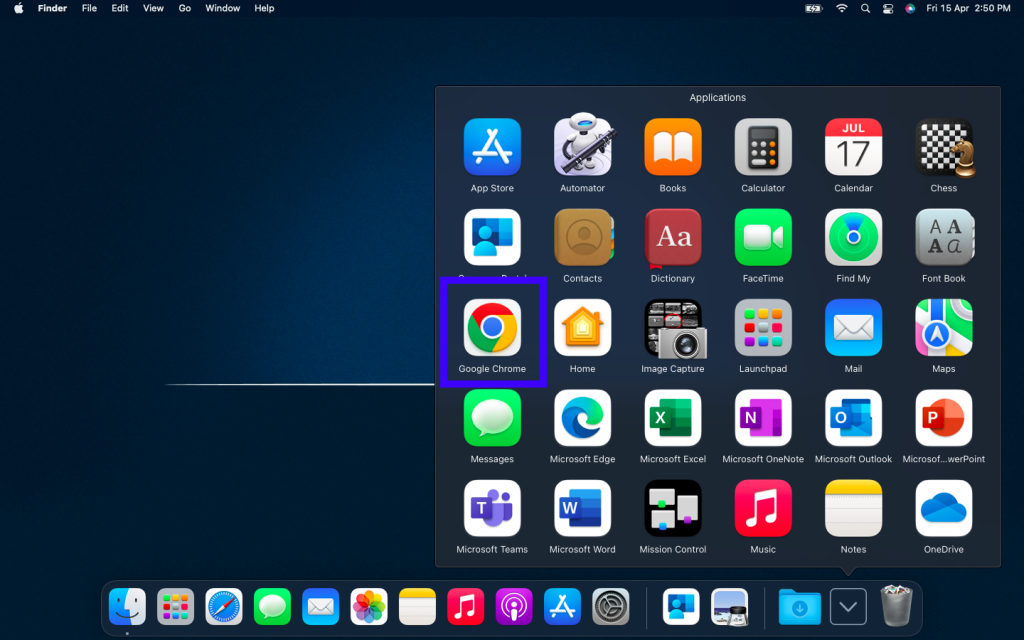Open the partially hidden app left of Contacts
Viewport: 1024px width, 640px height.
tap(492, 237)
